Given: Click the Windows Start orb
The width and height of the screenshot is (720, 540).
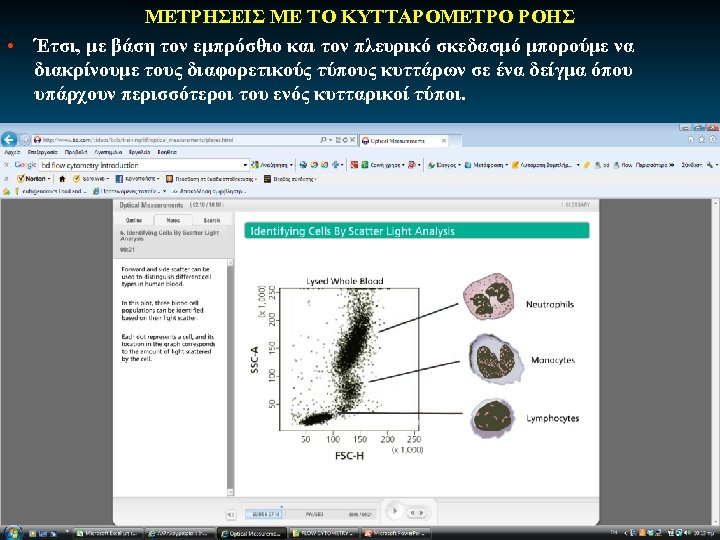Looking at the screenshot, I should 12,533.
